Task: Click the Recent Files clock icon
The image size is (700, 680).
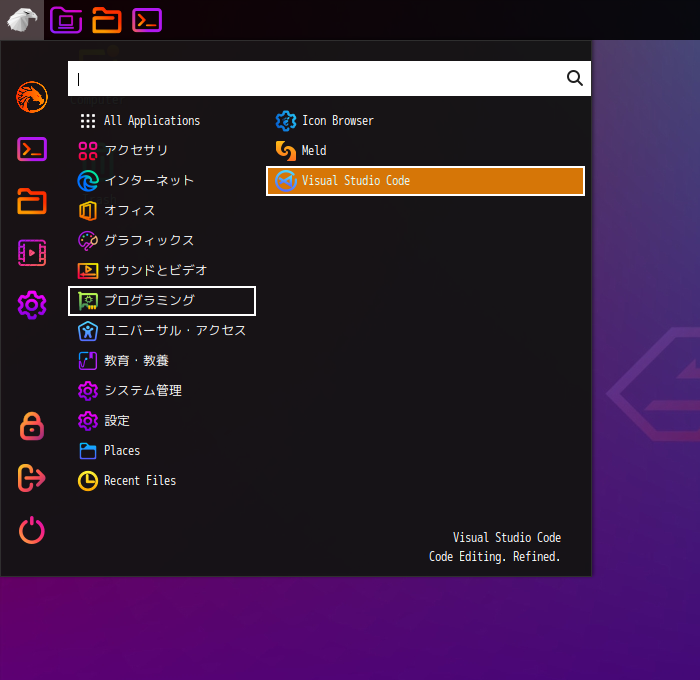Action: click(88, 481)
